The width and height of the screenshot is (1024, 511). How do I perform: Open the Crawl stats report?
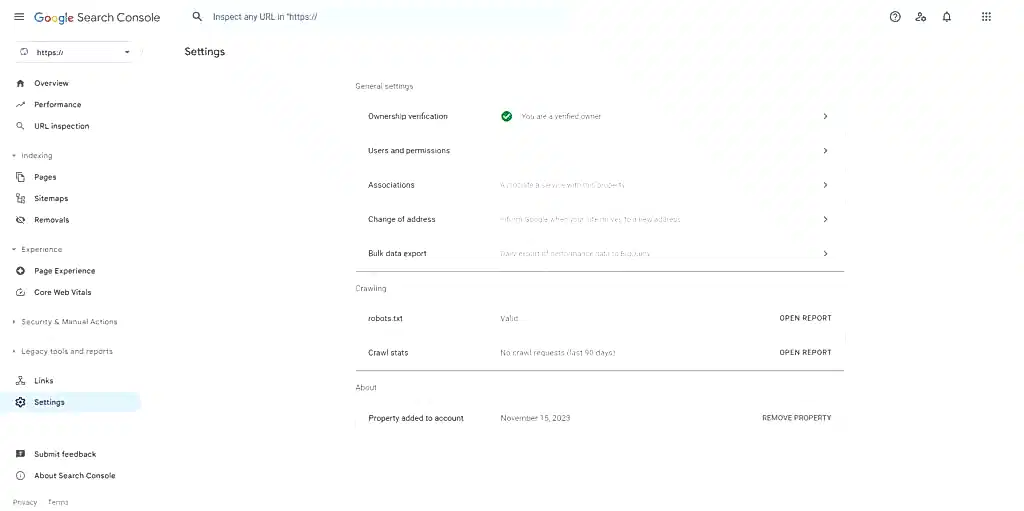click(805, 353)
